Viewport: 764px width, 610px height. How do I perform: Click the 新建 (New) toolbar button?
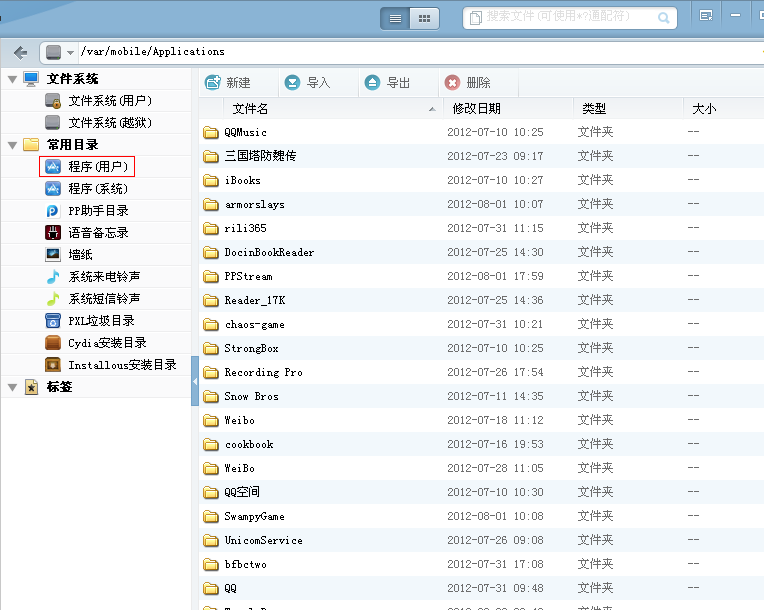coord(227,83)
